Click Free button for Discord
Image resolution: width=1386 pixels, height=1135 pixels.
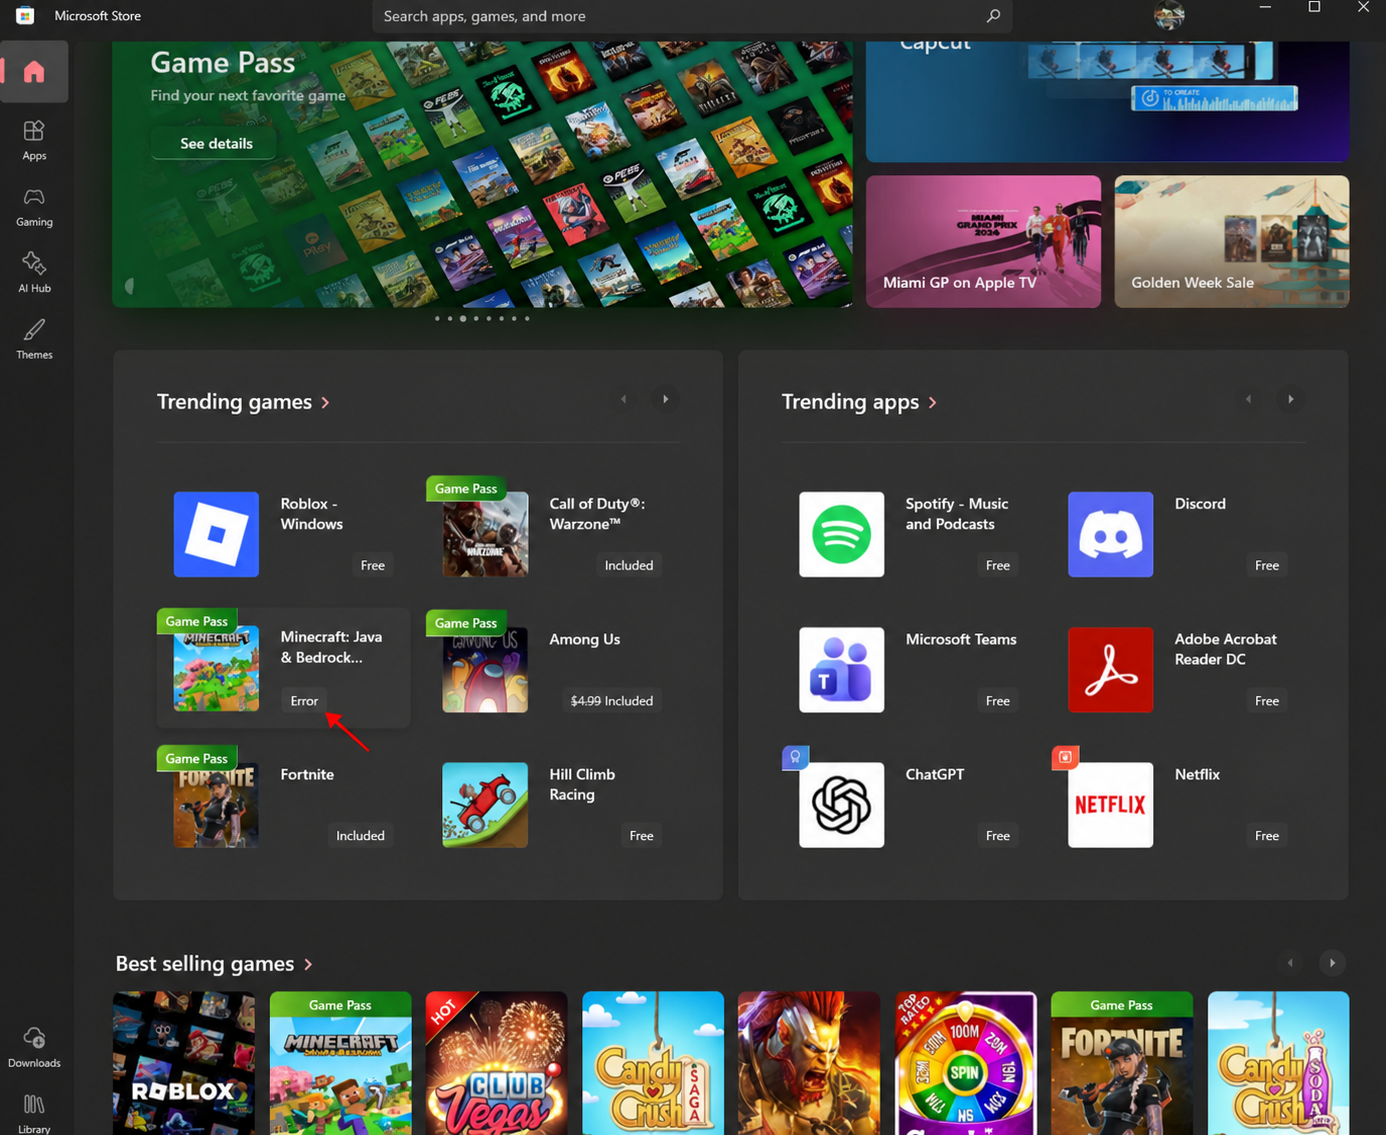tap(1266, 565)
